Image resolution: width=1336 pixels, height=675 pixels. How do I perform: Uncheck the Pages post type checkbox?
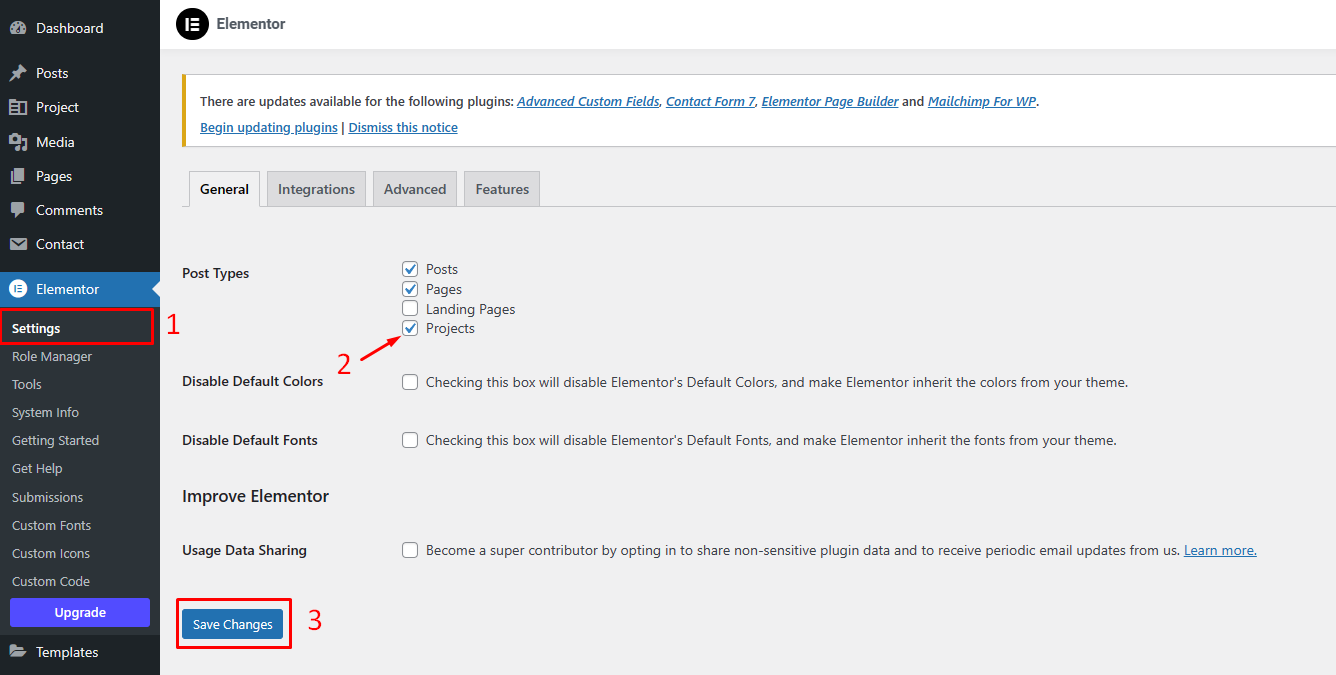coord(410,289)
